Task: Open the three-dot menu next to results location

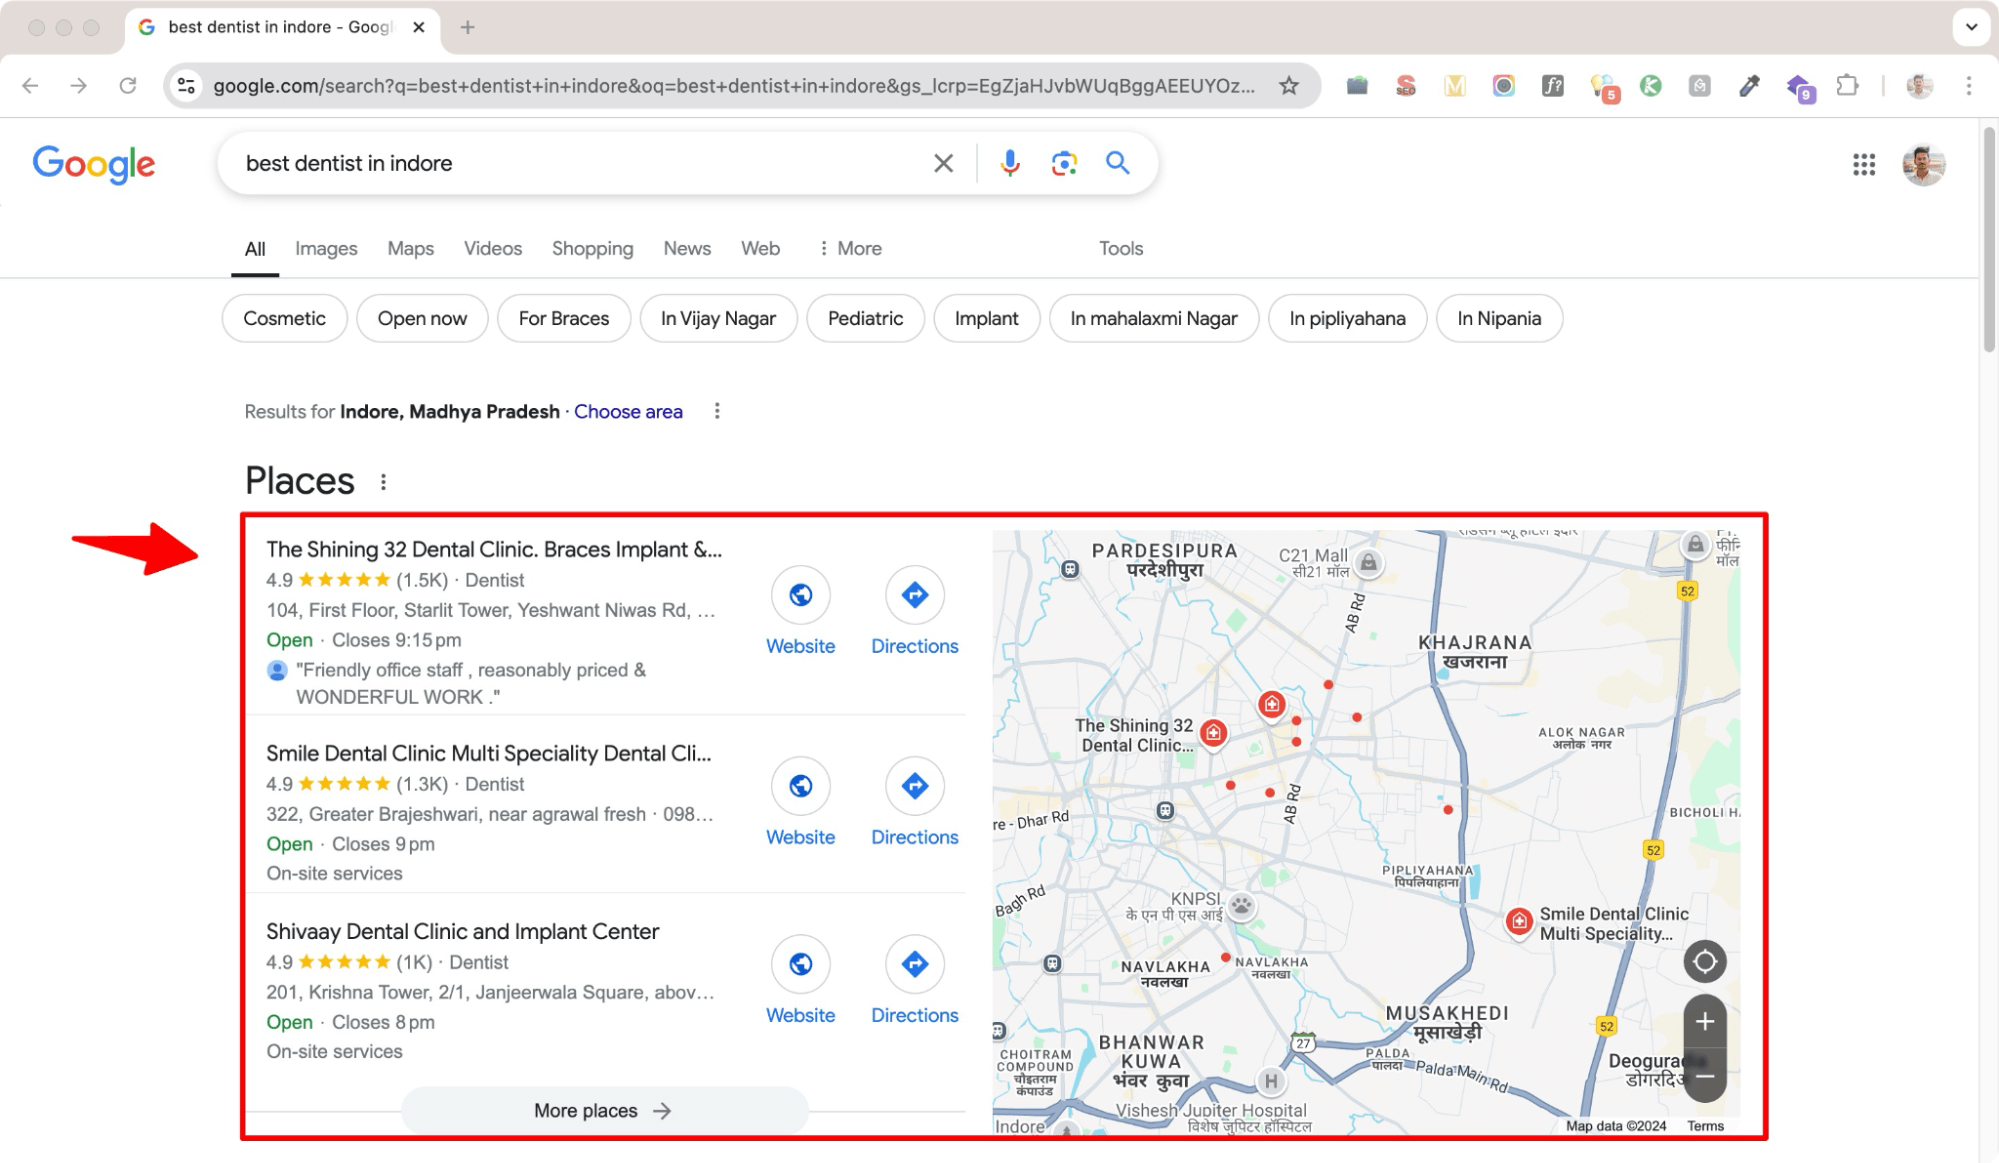Action: click(717, 411)
